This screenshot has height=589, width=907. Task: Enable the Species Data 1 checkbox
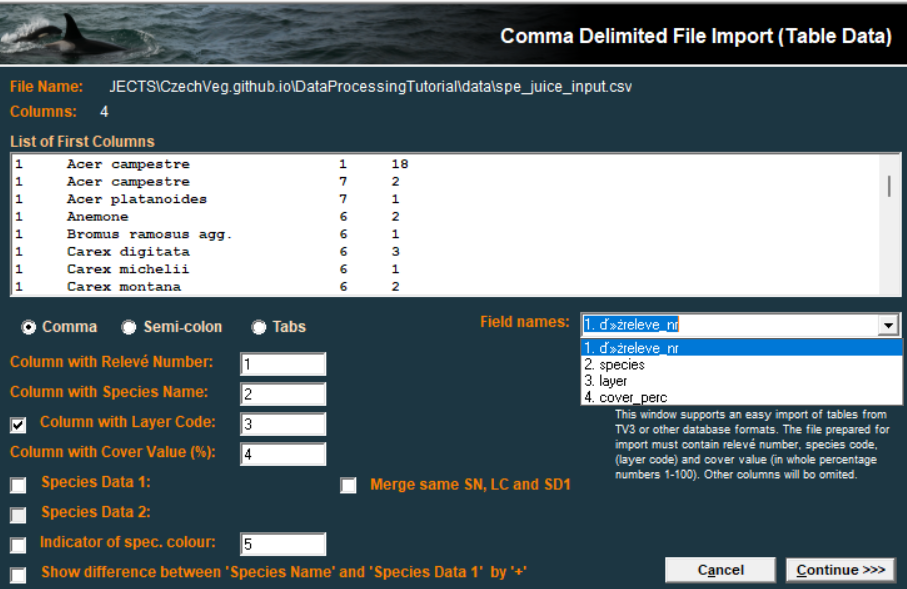[18, 486]
